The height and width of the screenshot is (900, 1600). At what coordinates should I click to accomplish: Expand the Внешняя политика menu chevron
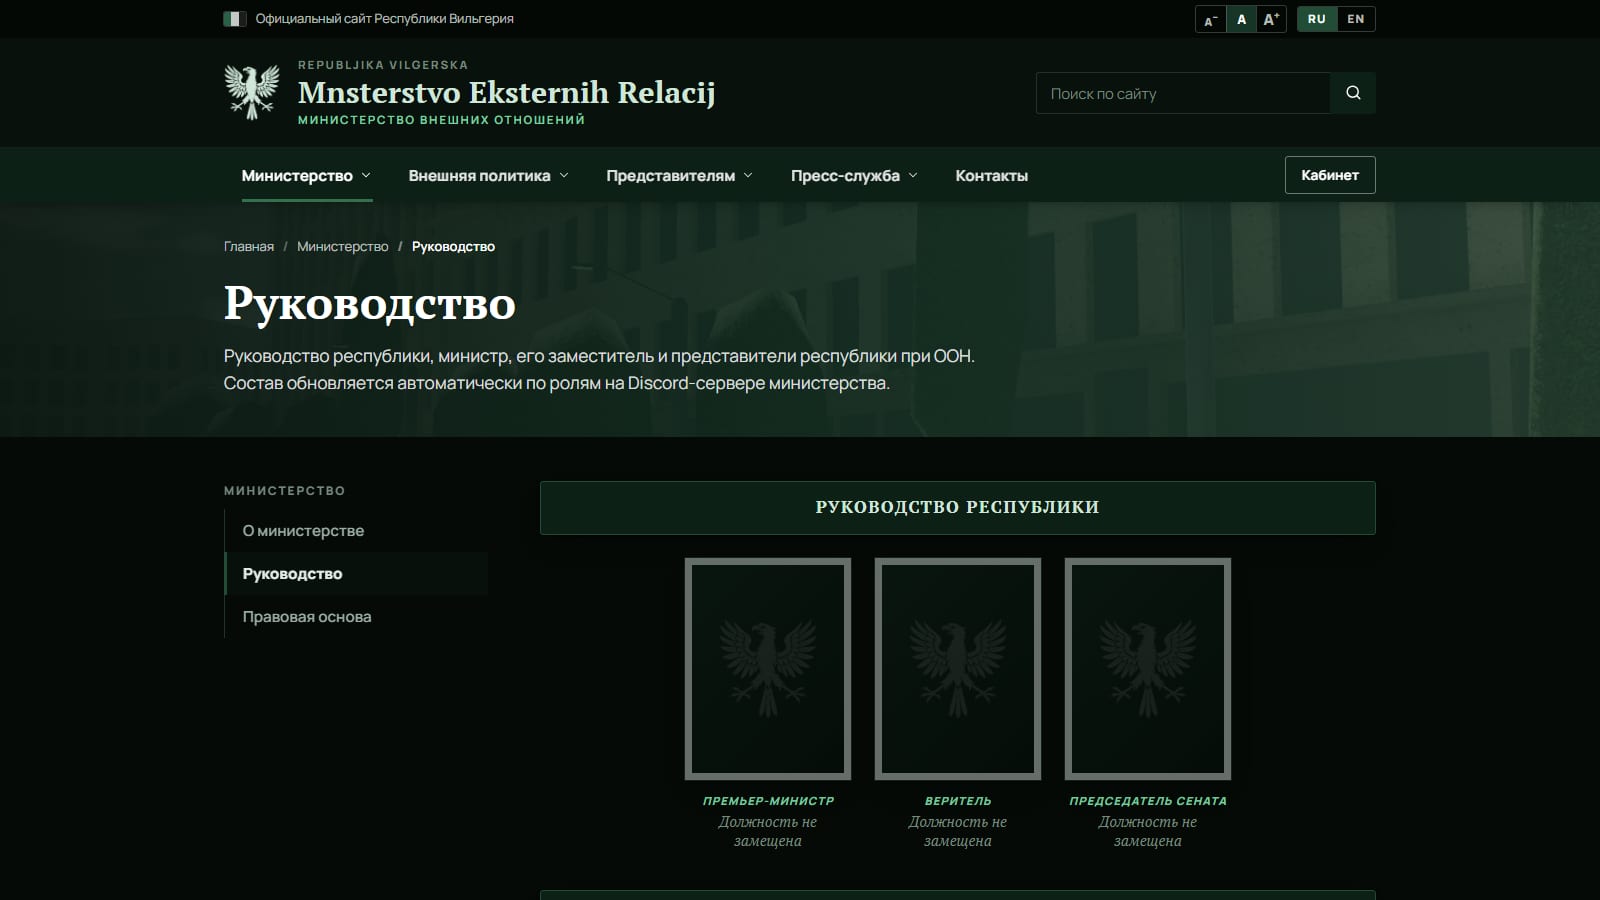coord(564,175)
